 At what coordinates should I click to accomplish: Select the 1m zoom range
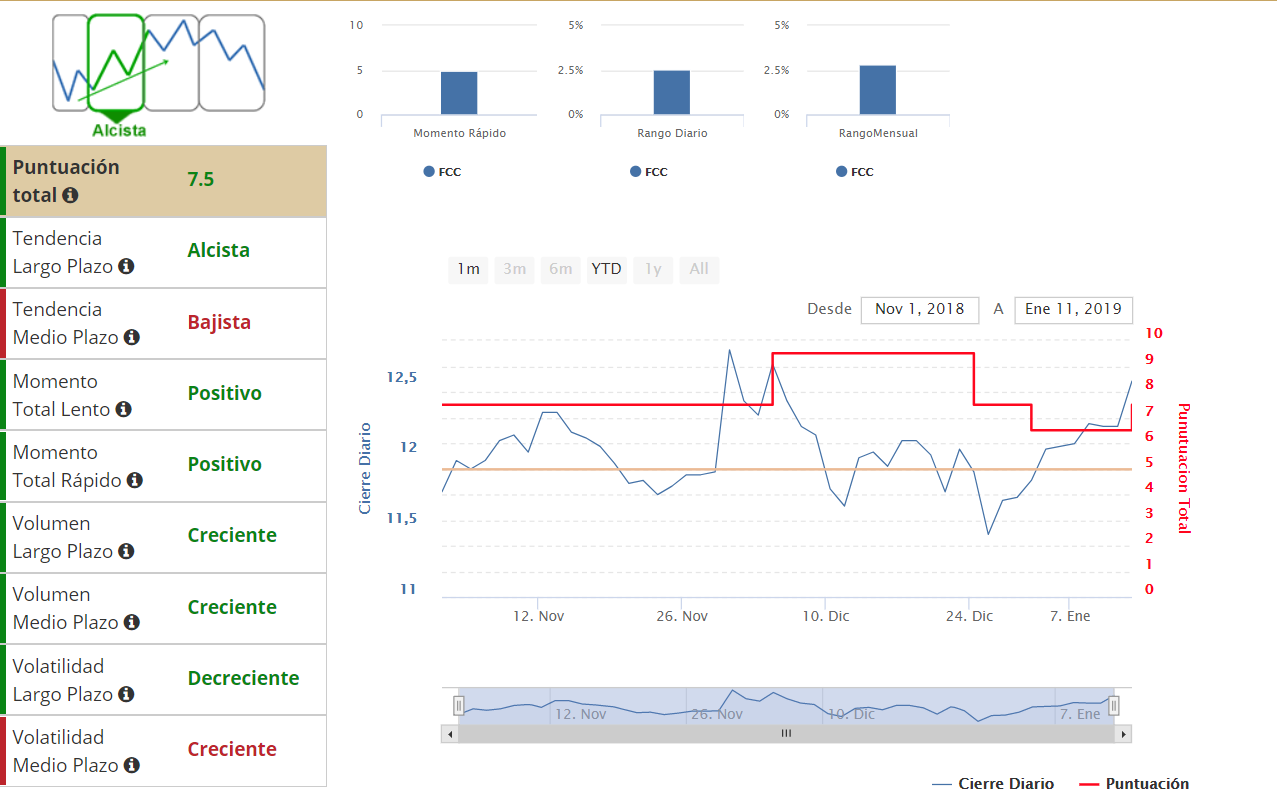(468, 269)
